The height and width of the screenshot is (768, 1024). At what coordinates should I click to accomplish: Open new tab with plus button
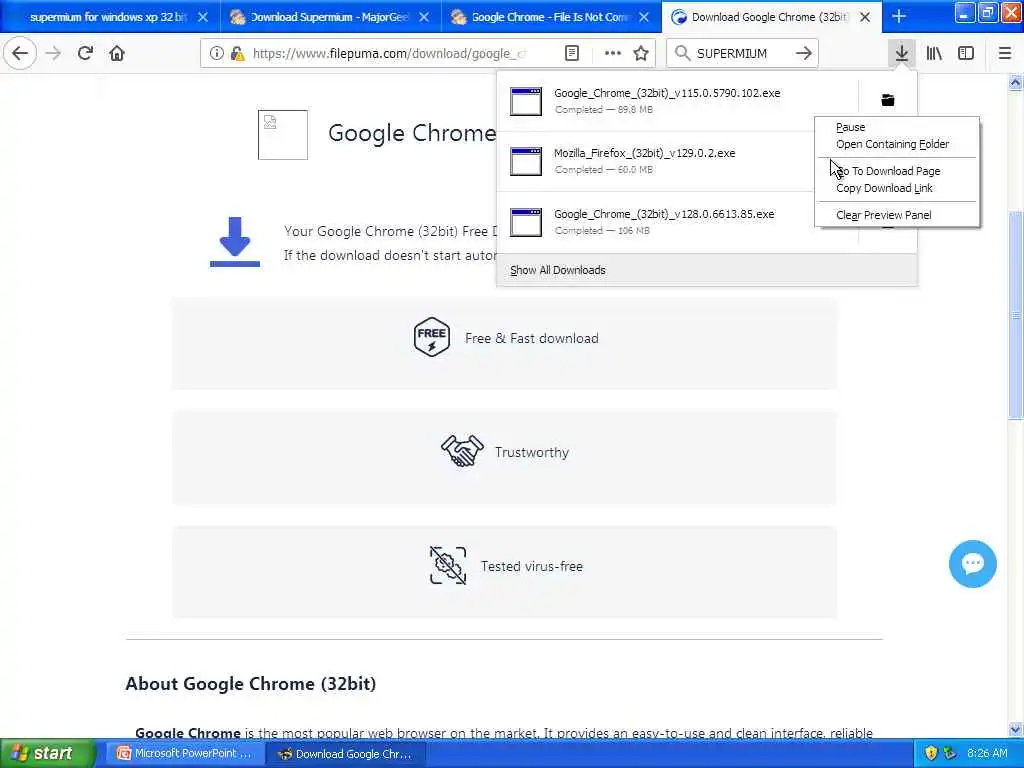point(899,16)
